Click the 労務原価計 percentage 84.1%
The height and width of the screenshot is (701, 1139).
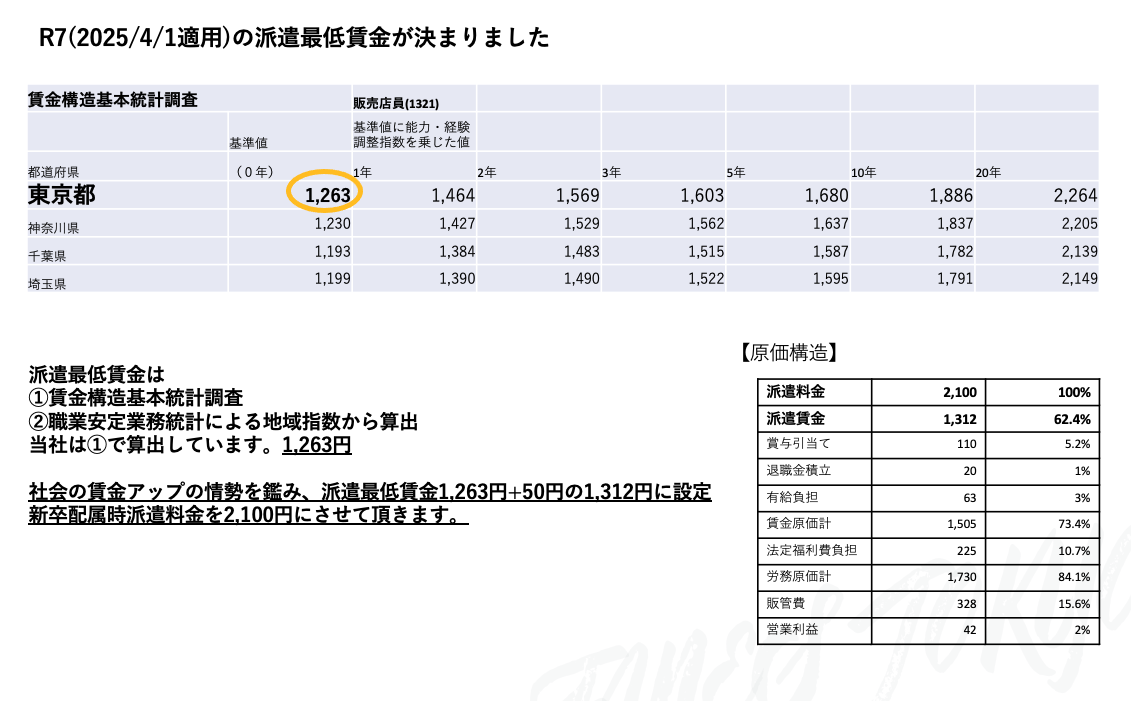[x=1074, y=577]
